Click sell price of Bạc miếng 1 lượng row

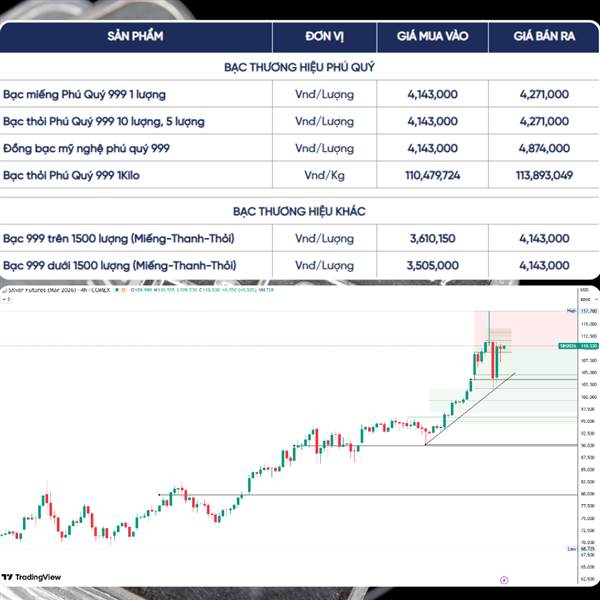point(544,94)
